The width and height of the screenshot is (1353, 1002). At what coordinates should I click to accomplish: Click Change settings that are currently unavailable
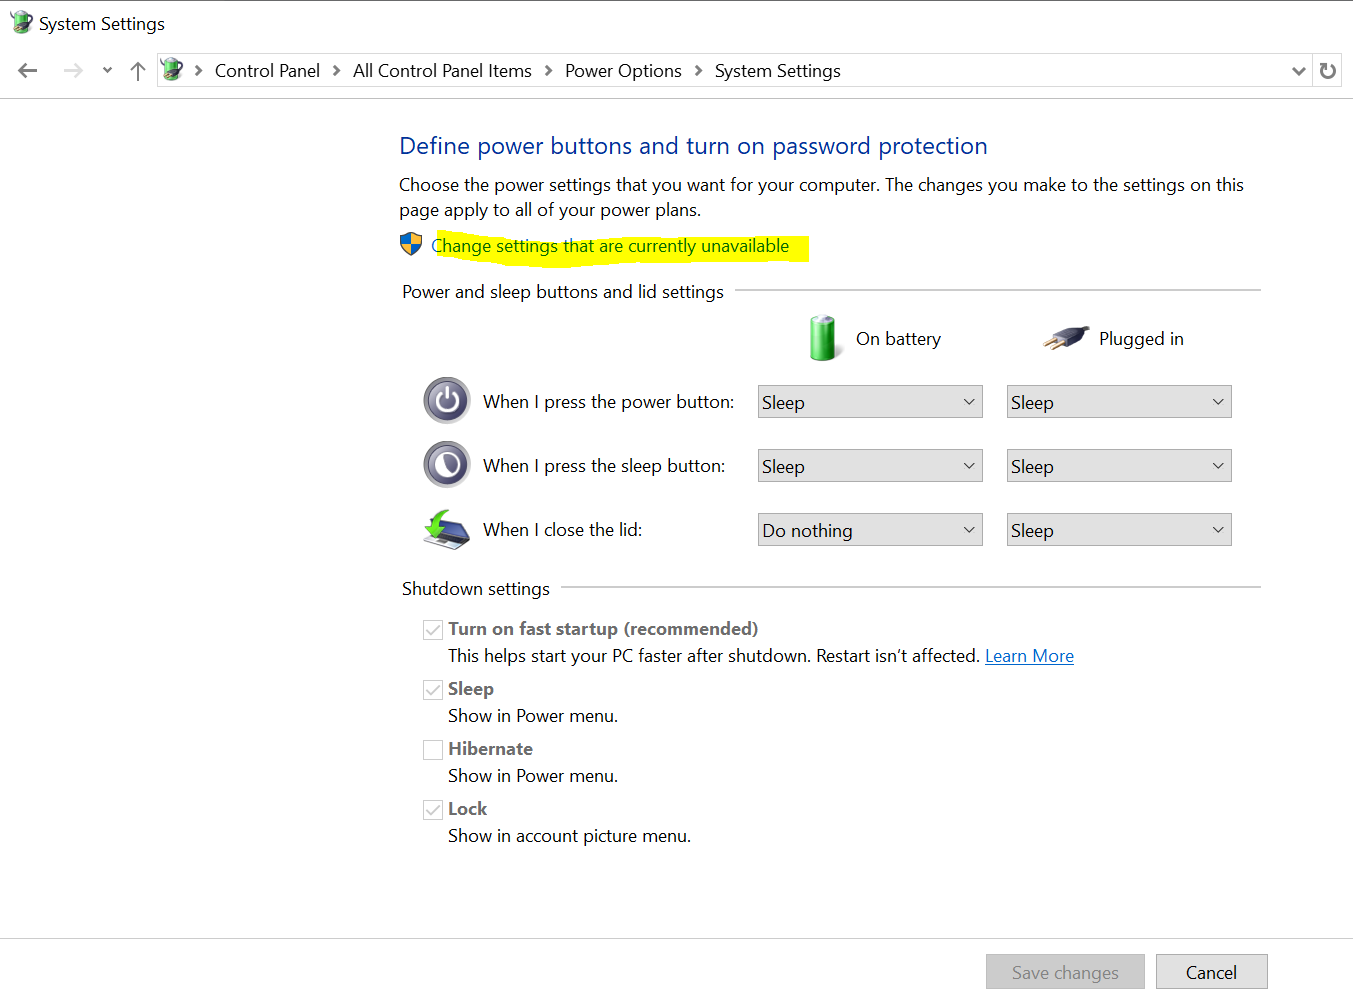click(x=610, y=246)
